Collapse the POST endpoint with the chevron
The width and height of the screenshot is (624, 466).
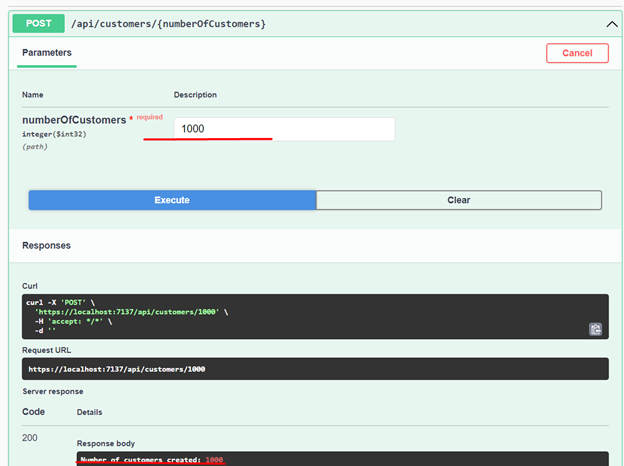coord(612,23)
